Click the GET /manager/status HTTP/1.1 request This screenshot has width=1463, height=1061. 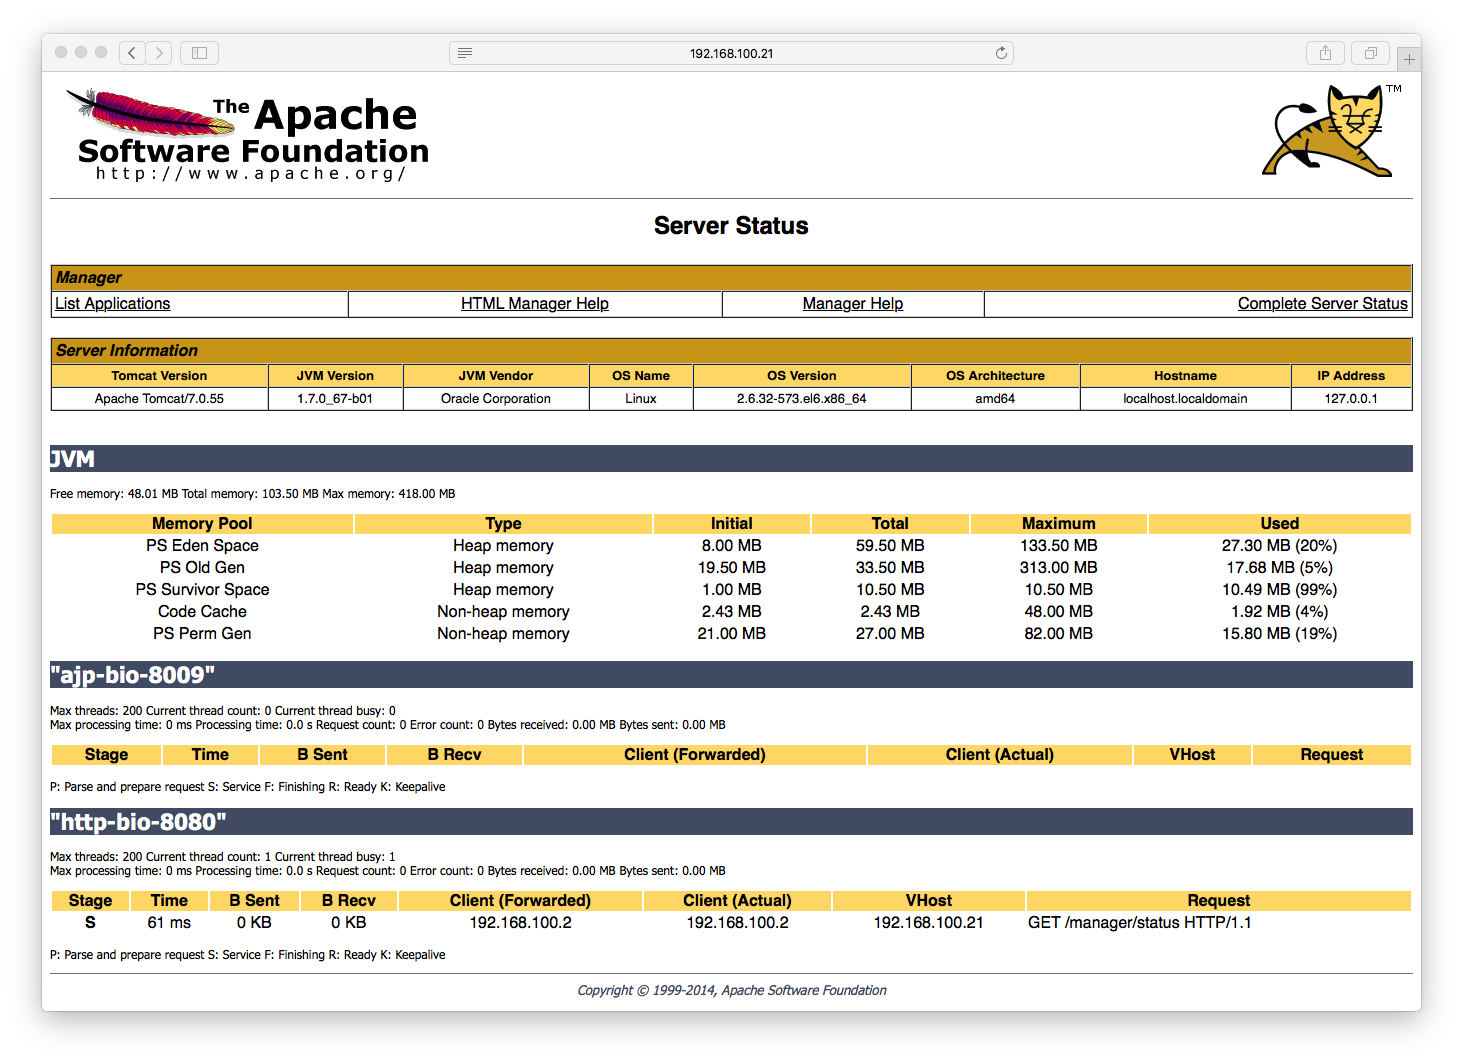click(x=1139, y=923)
